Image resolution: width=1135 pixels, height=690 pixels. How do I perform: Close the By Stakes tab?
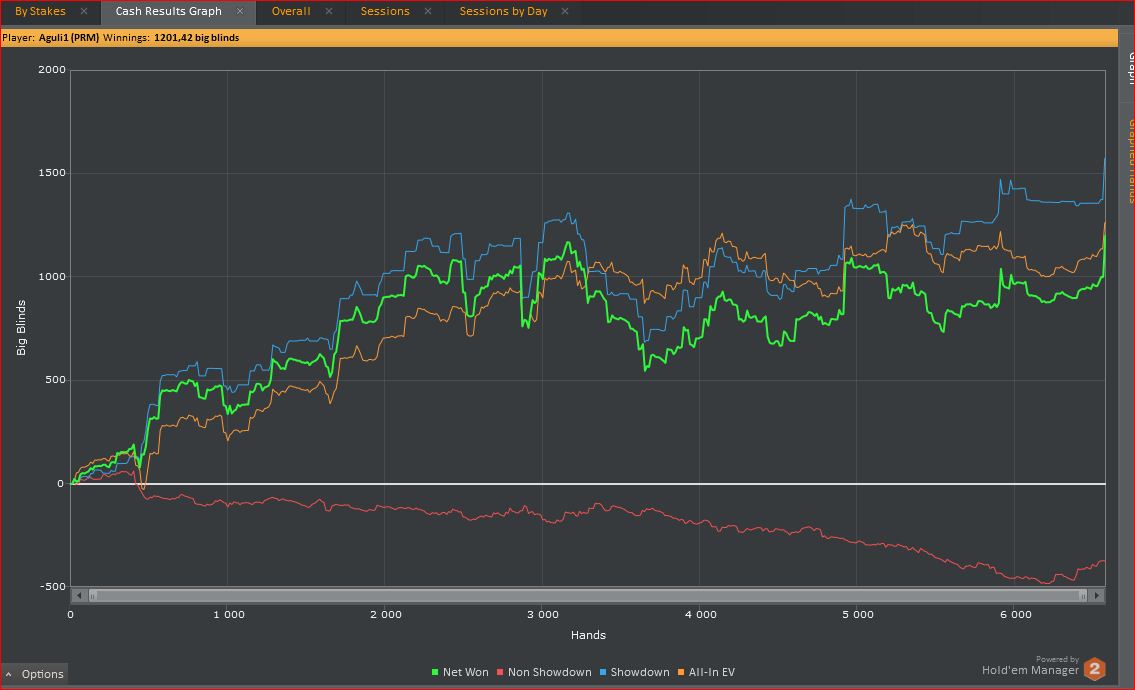[x=84, y=12]
